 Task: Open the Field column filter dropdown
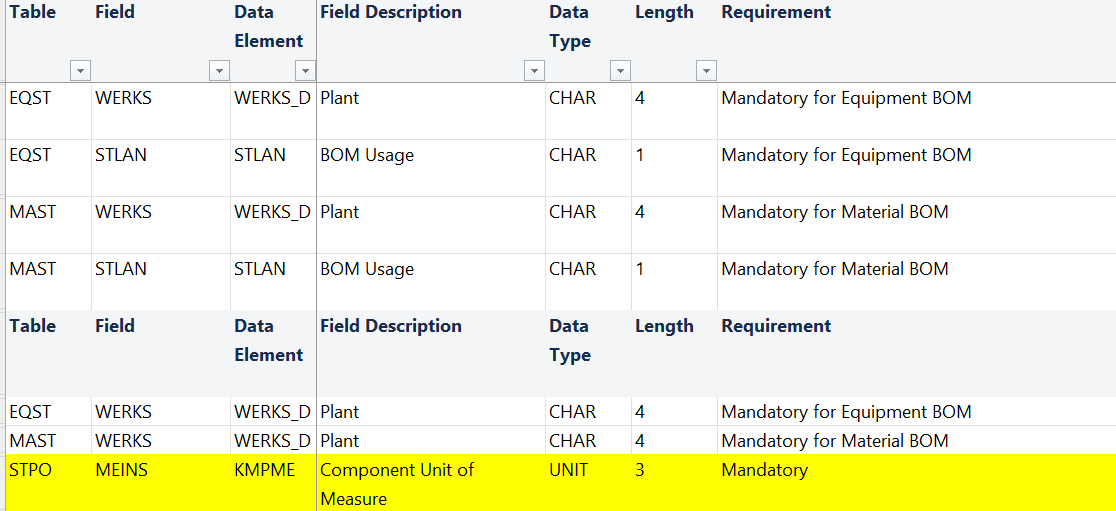219,71
